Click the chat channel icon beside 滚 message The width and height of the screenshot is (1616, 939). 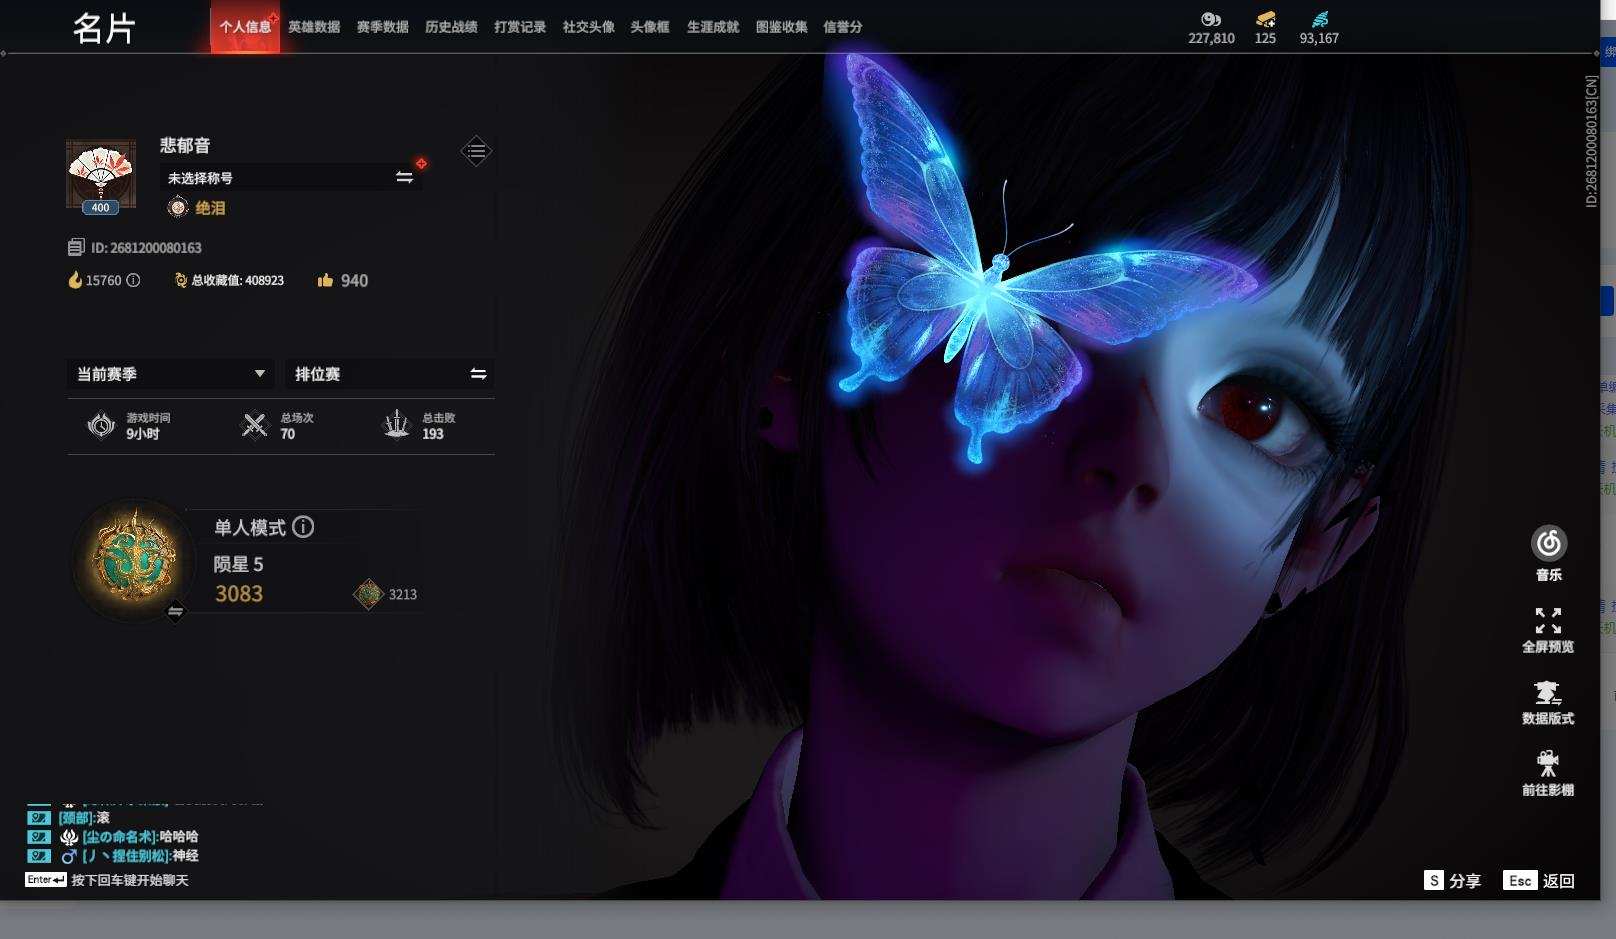click(38, 817)
